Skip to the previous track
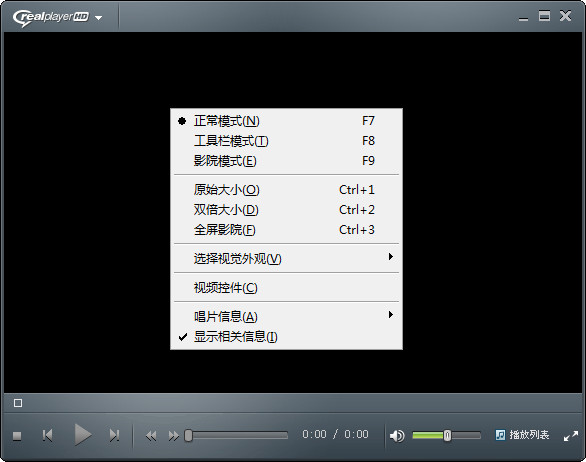The height and width of the screenshot is (462, 586). [47, 435]
